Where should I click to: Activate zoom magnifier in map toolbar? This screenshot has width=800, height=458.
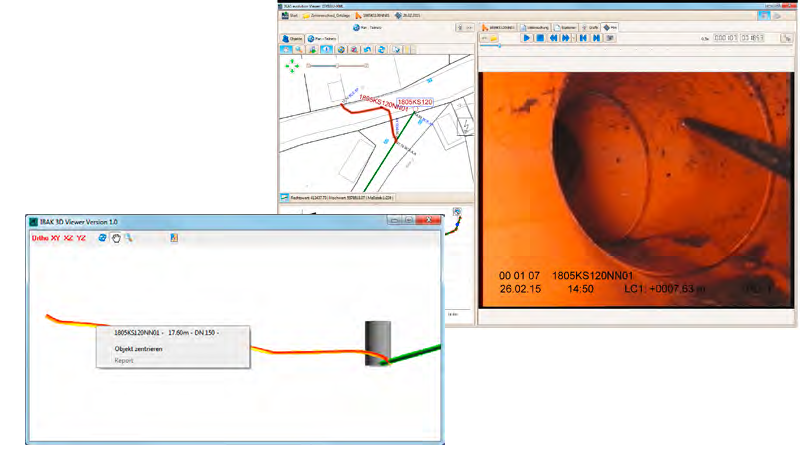pos(299,49)
